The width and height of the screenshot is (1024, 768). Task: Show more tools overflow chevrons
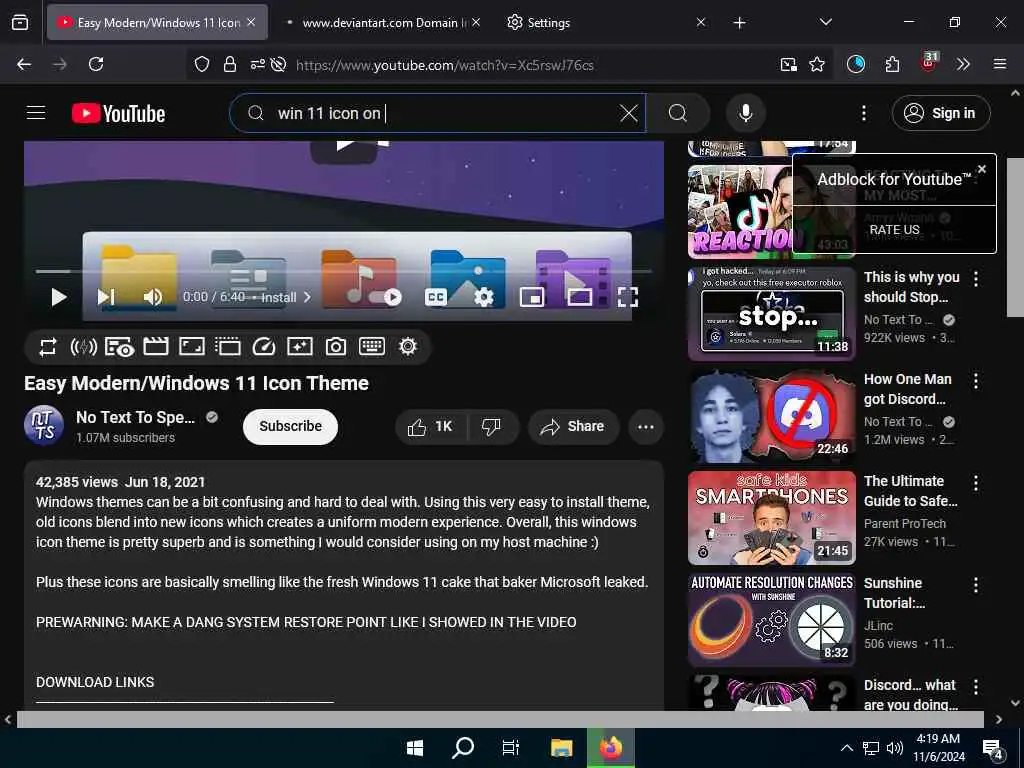coord(963,64)
